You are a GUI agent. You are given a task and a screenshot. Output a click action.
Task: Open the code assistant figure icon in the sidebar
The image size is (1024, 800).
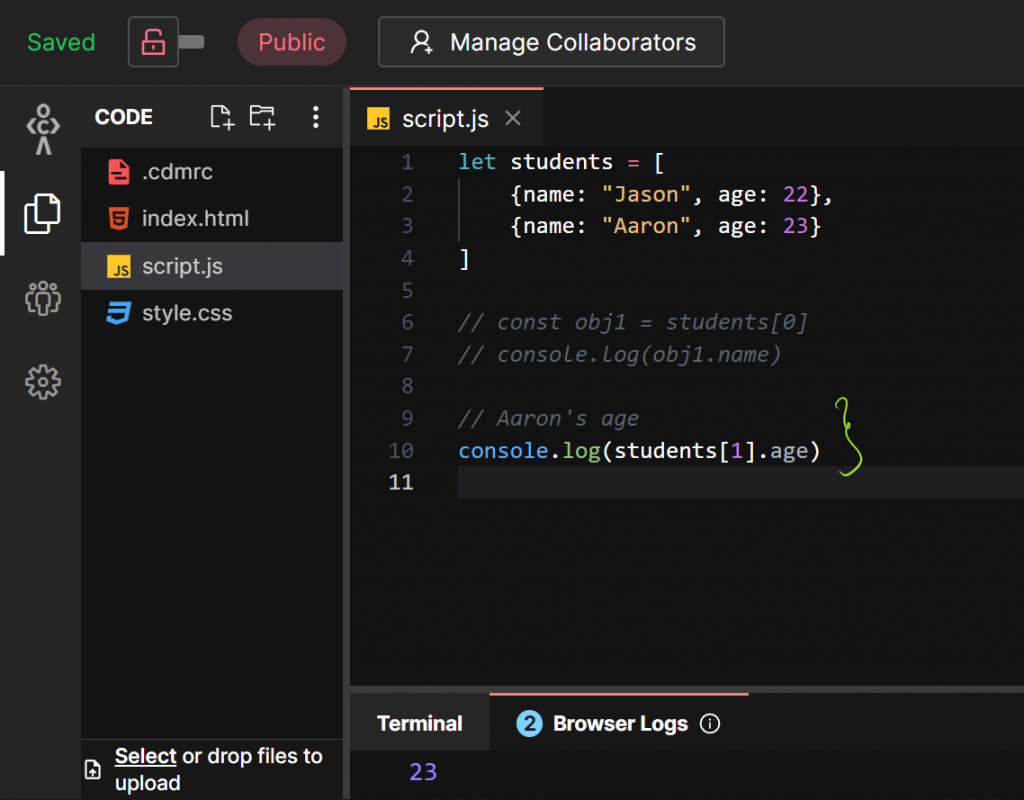43,129
